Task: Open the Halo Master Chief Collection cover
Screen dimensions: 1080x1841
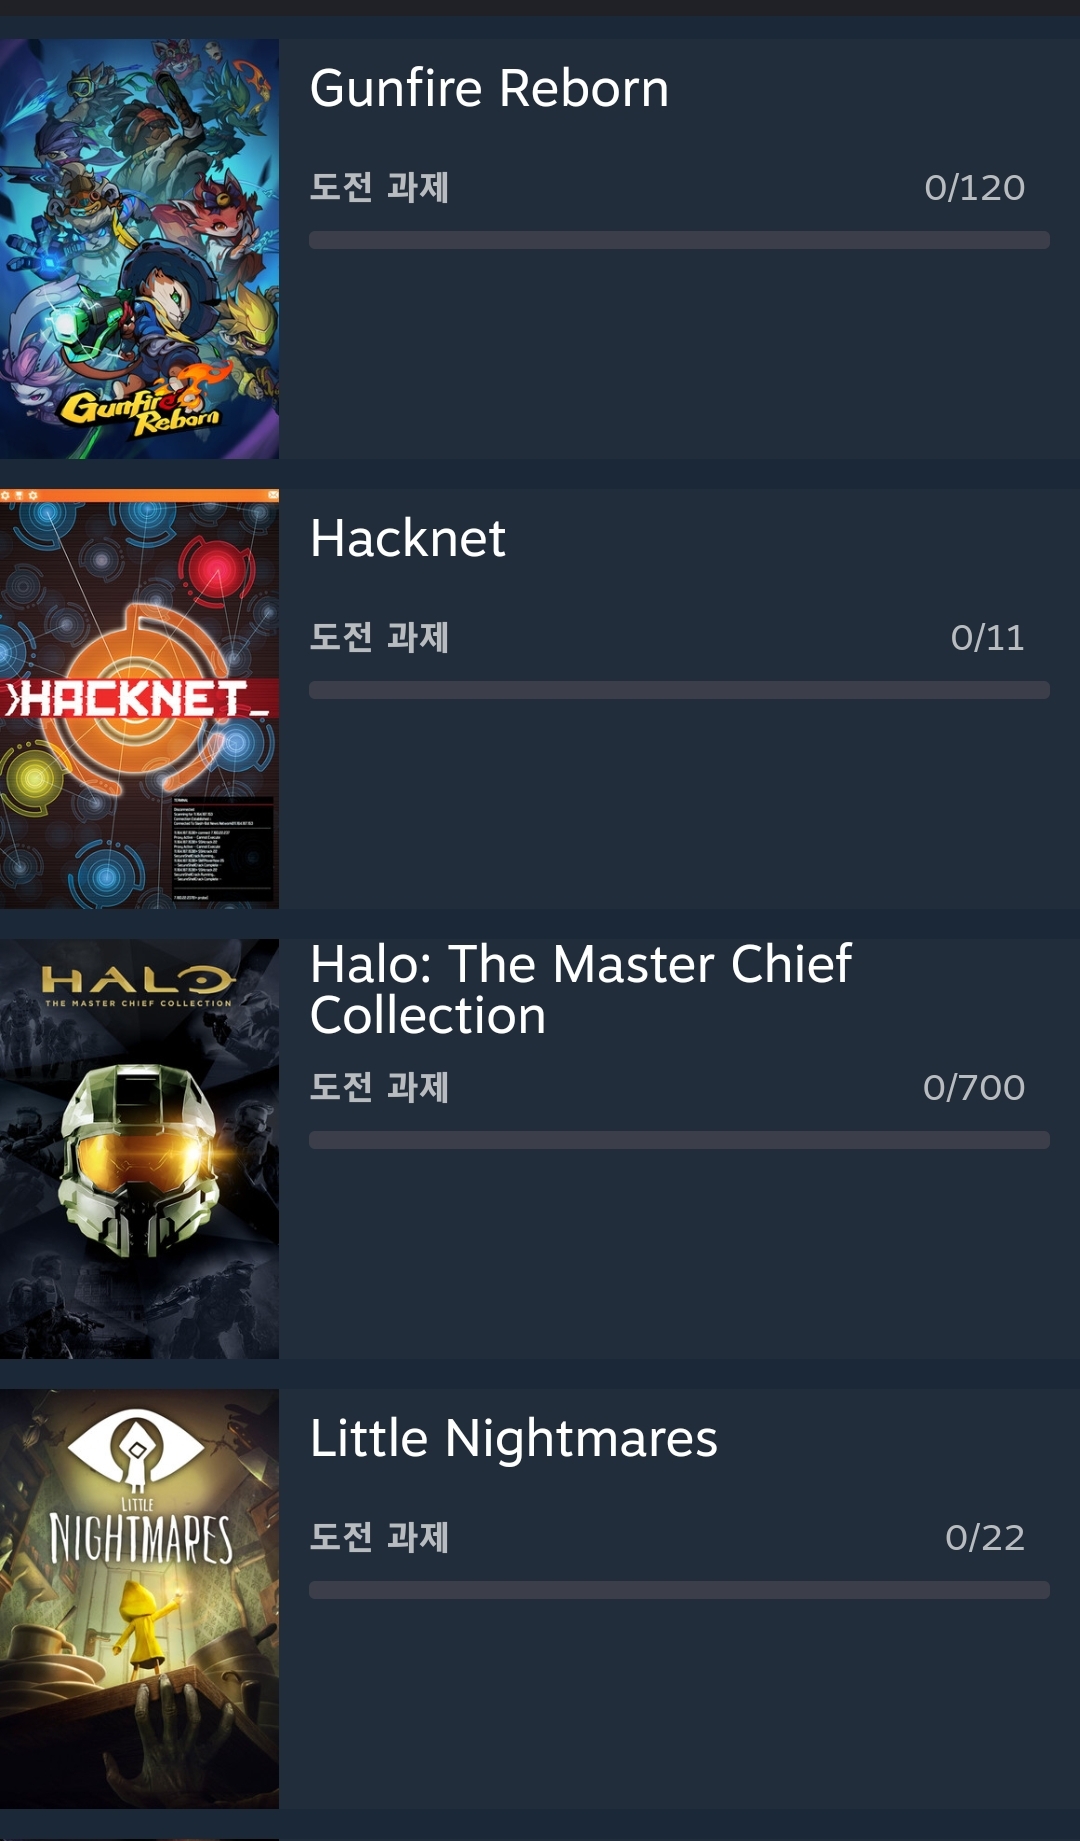Action: point(139,1149)
